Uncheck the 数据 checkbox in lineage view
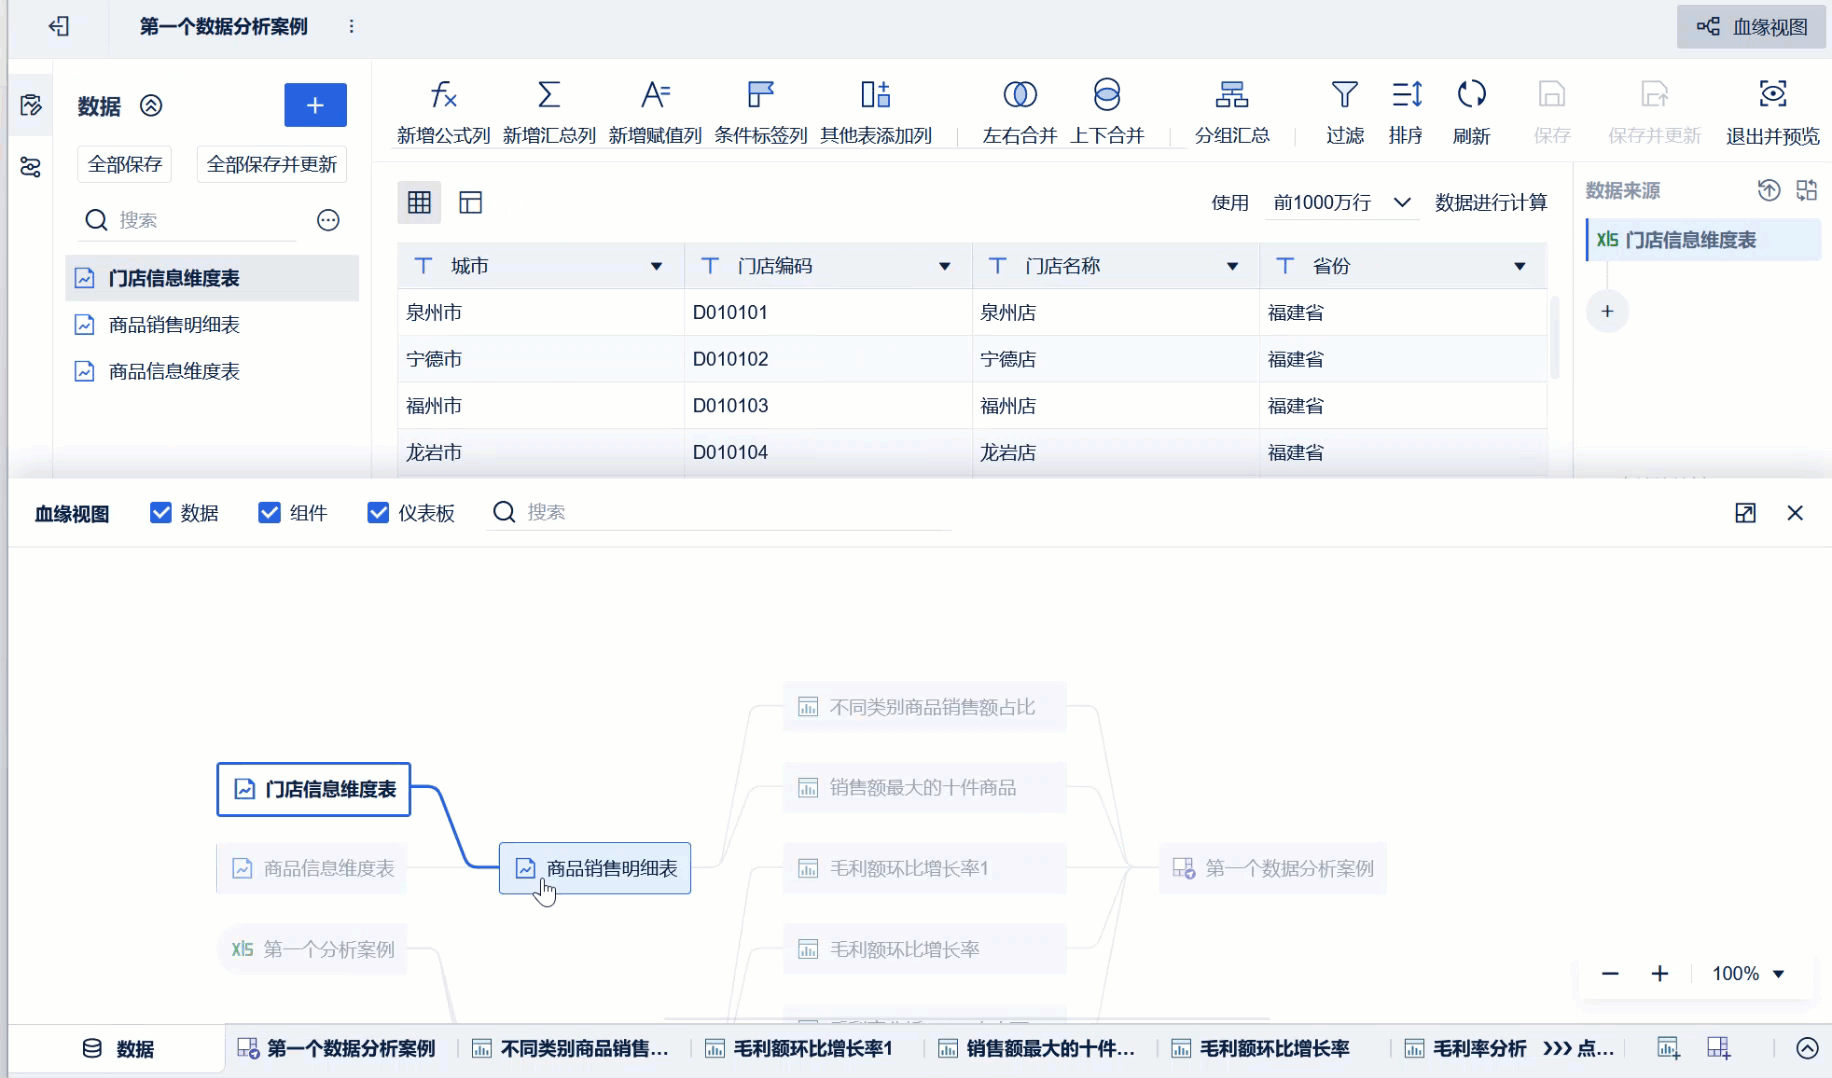This screenshot has width=1832, height=1078. 160,513
